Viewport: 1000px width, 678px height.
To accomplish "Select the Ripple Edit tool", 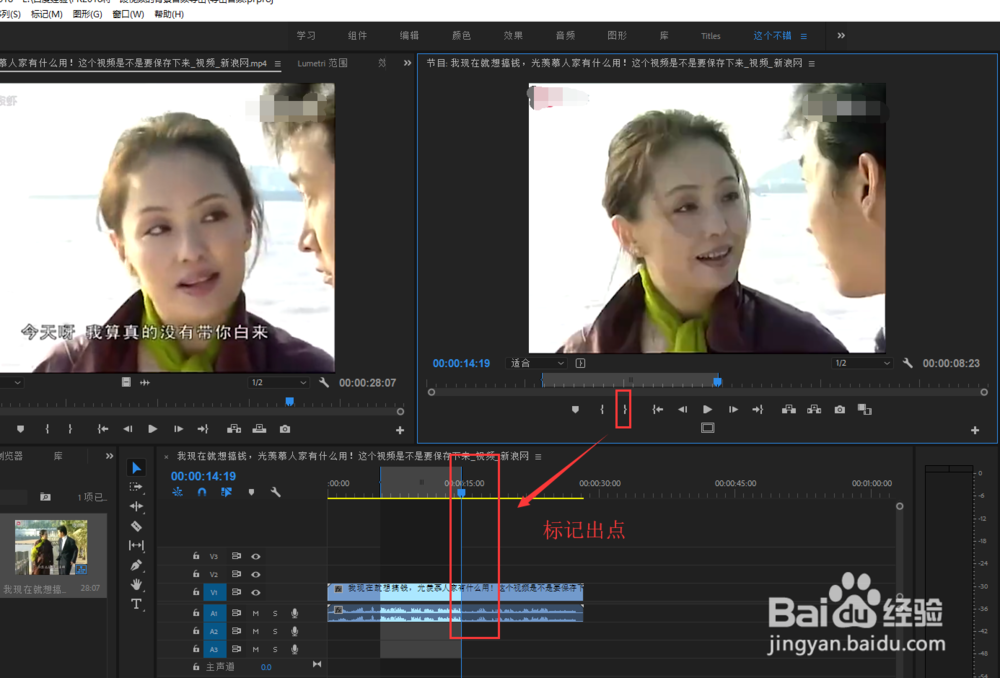I will 136,506.
